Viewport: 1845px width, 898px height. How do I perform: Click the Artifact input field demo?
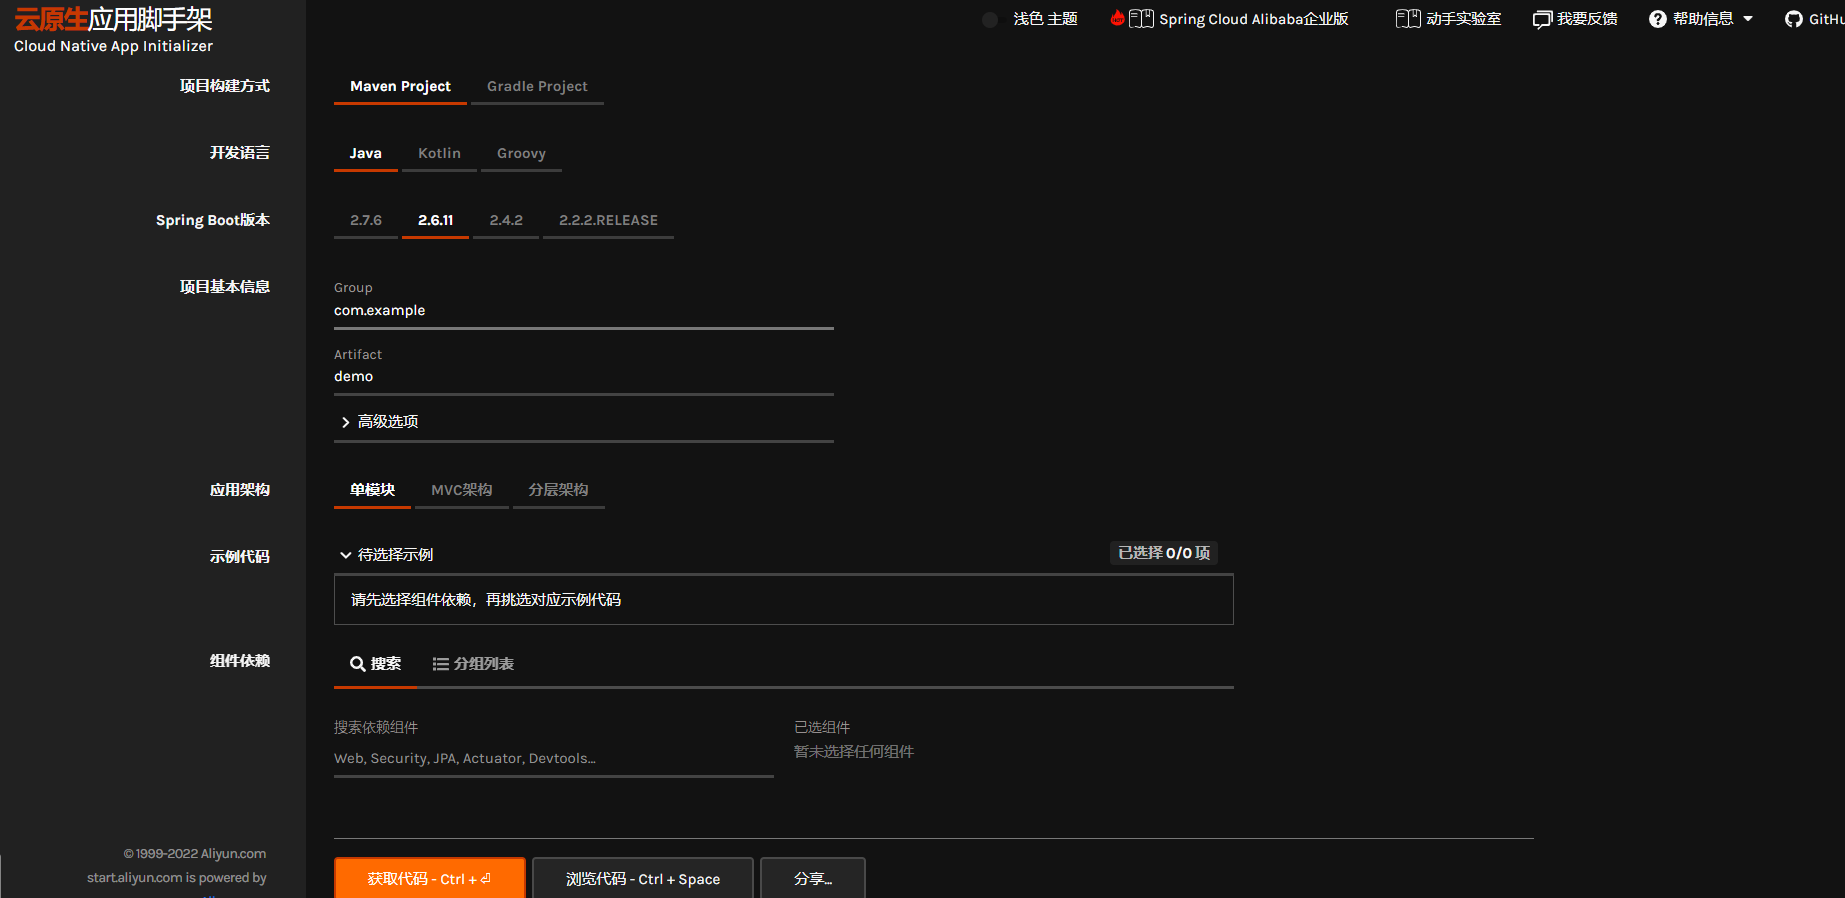(584, 377)
